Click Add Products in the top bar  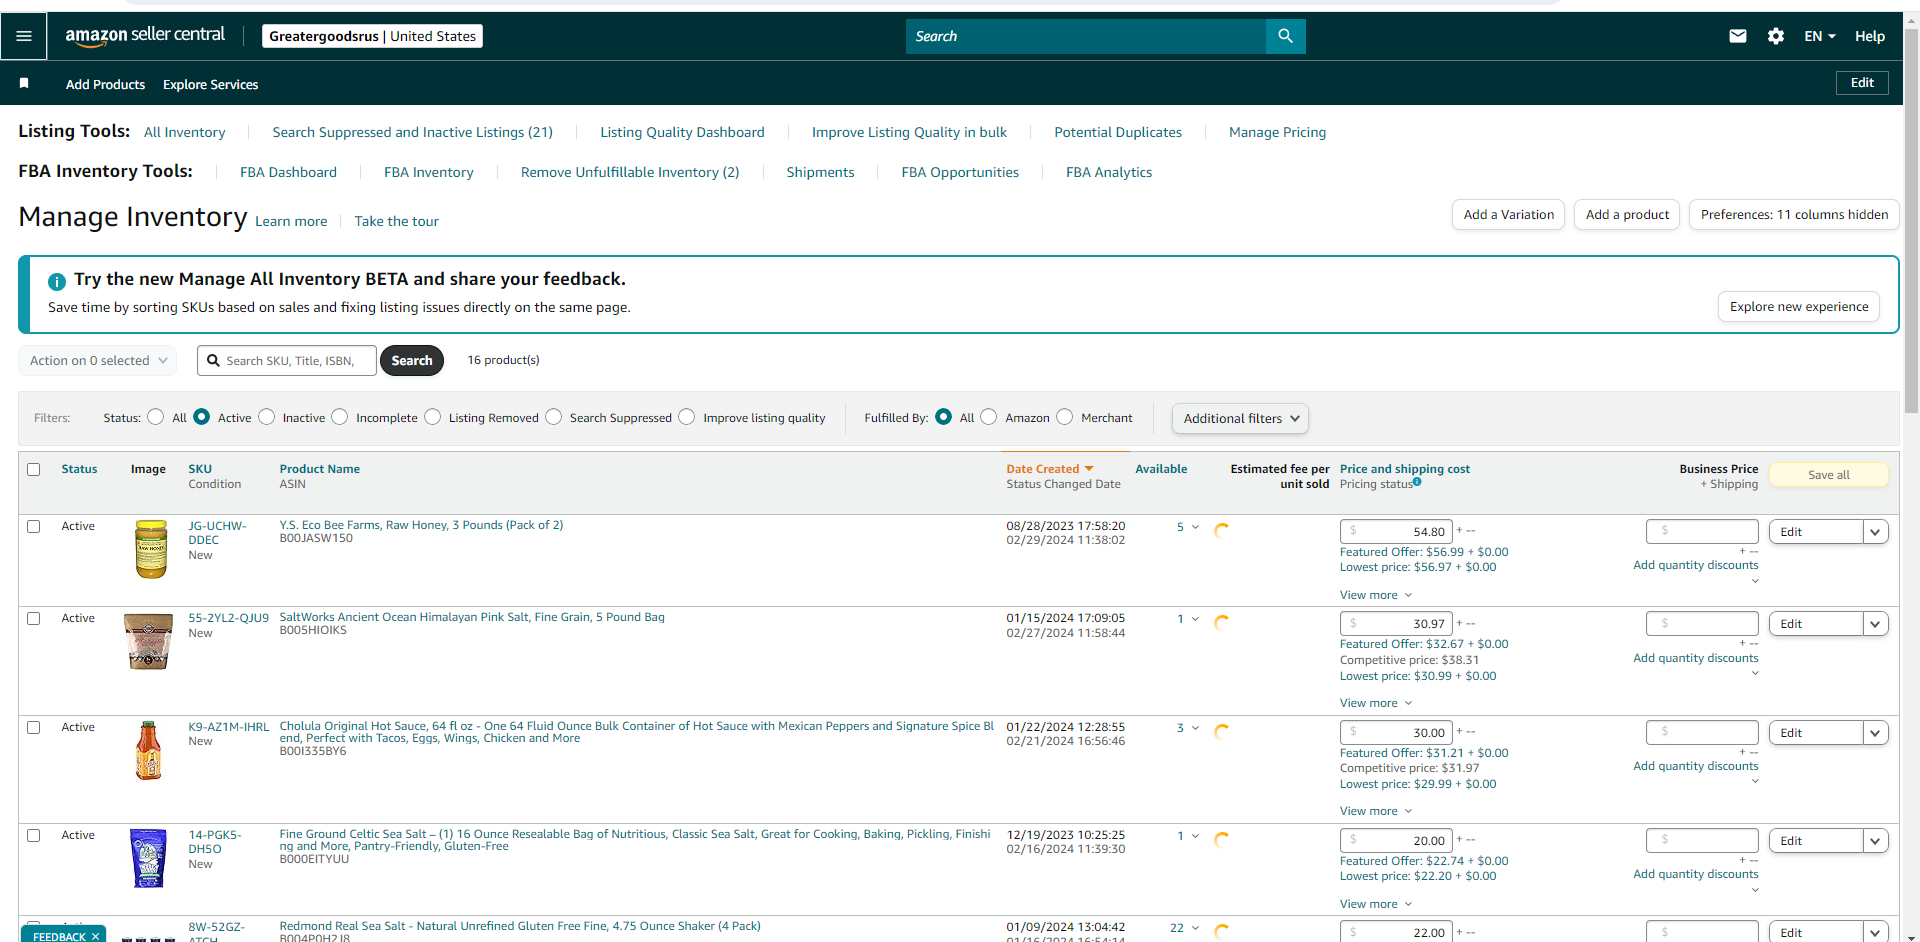(x=105, y=85)
